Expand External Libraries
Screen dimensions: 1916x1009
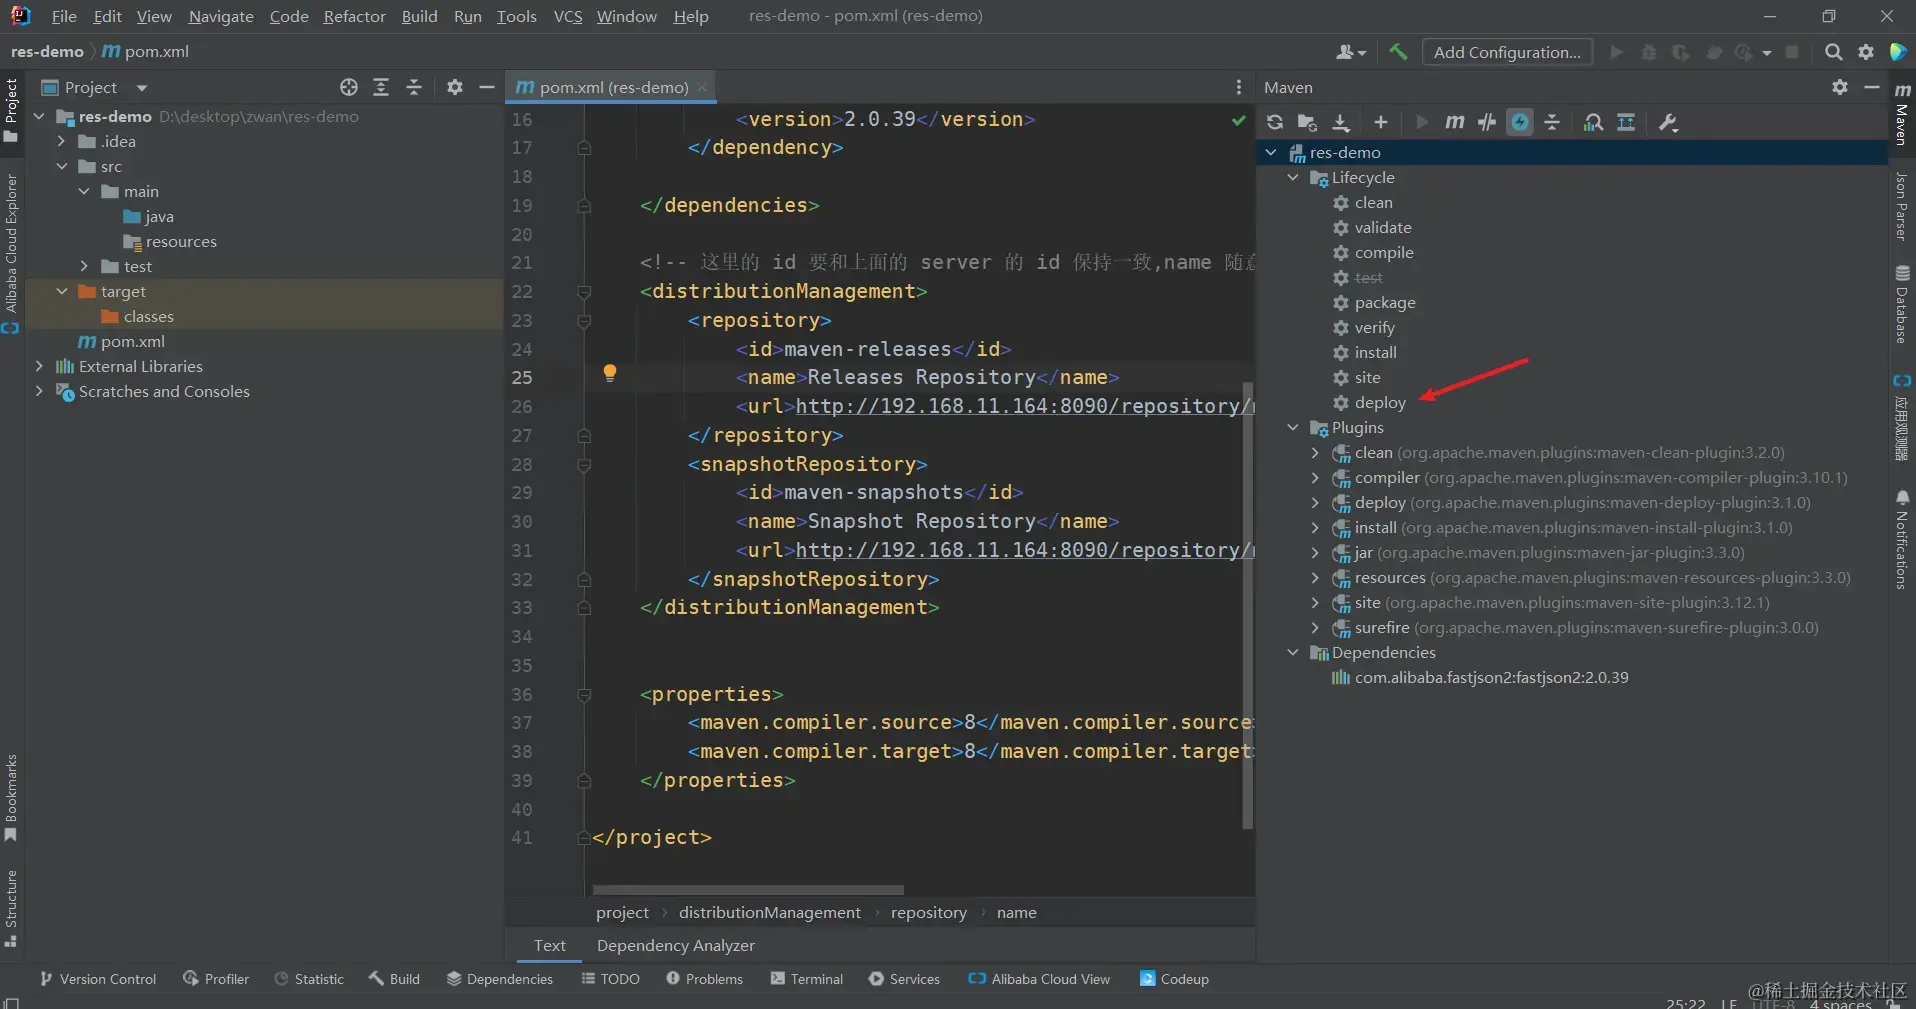[39, 366]
